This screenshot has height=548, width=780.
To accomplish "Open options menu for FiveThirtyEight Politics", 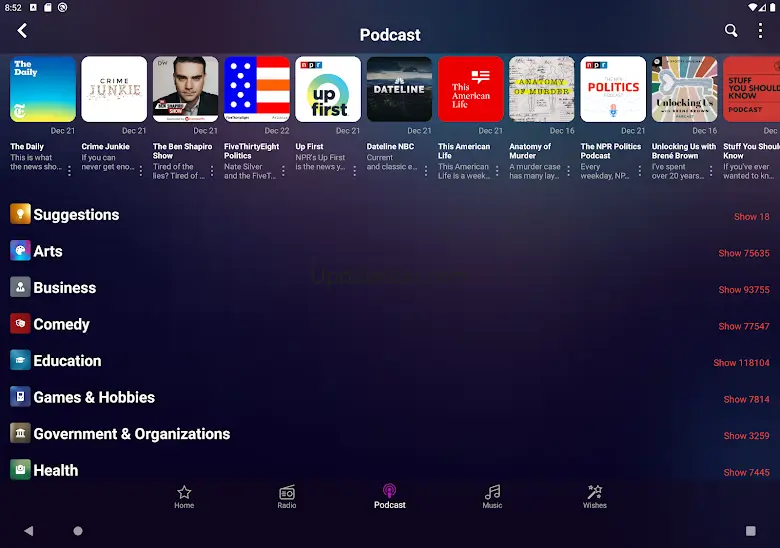I will (283, 171).
